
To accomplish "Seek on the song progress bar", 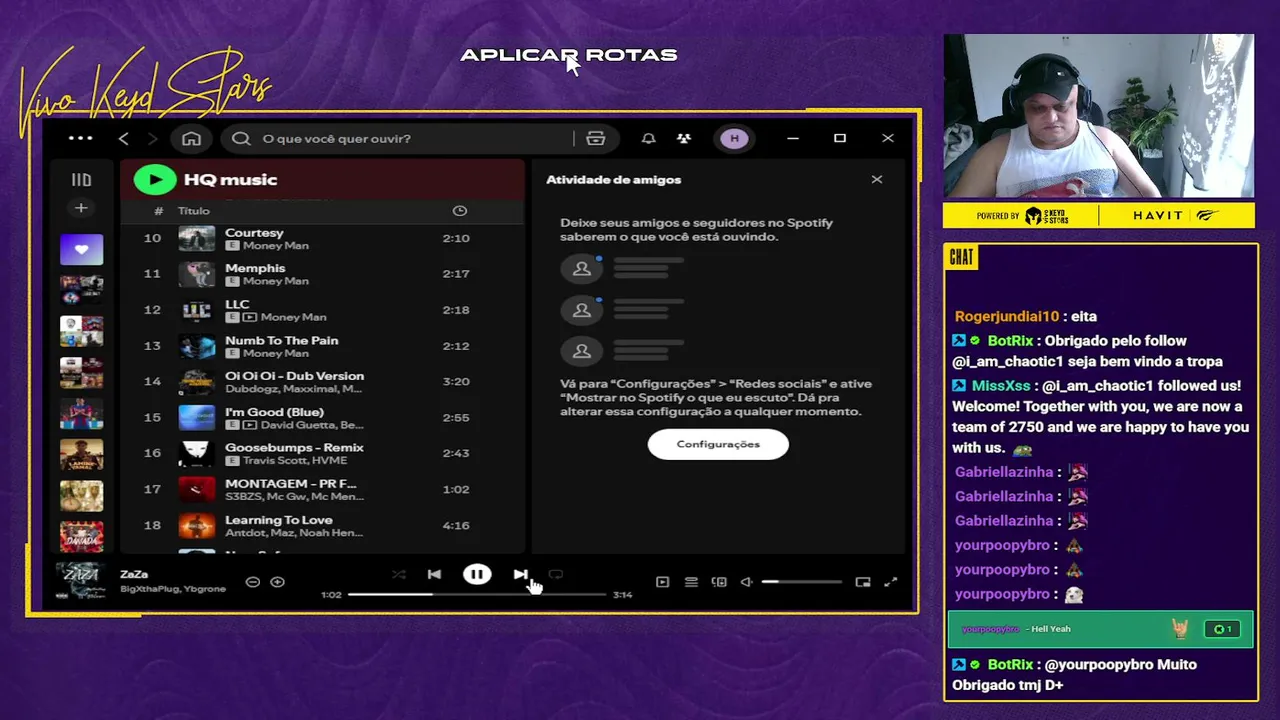I will pyautogui.click(x=477, y=595).
